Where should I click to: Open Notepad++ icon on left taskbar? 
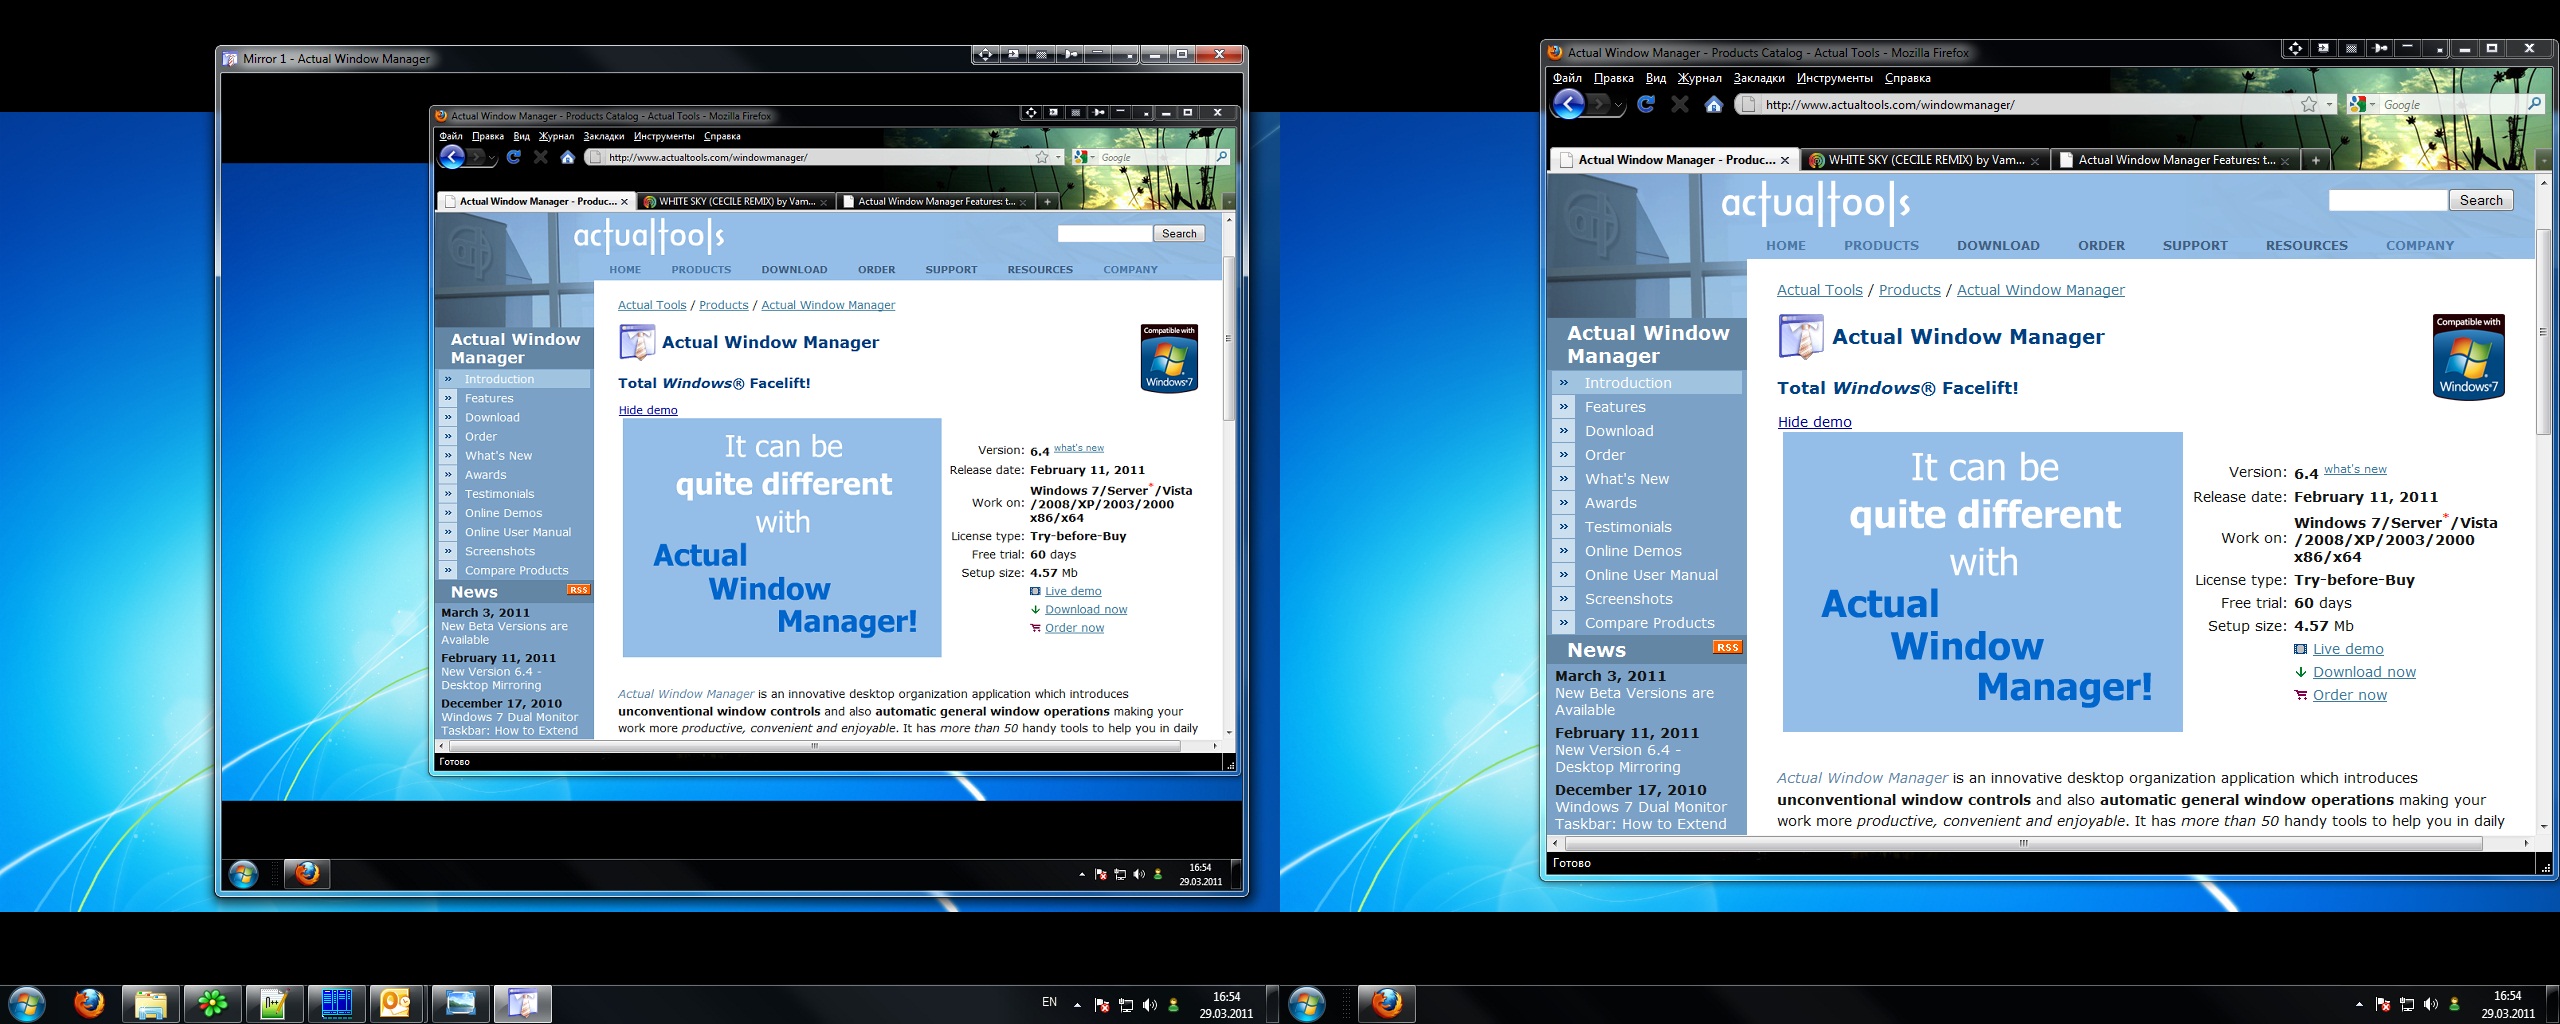coord(274,1004)
